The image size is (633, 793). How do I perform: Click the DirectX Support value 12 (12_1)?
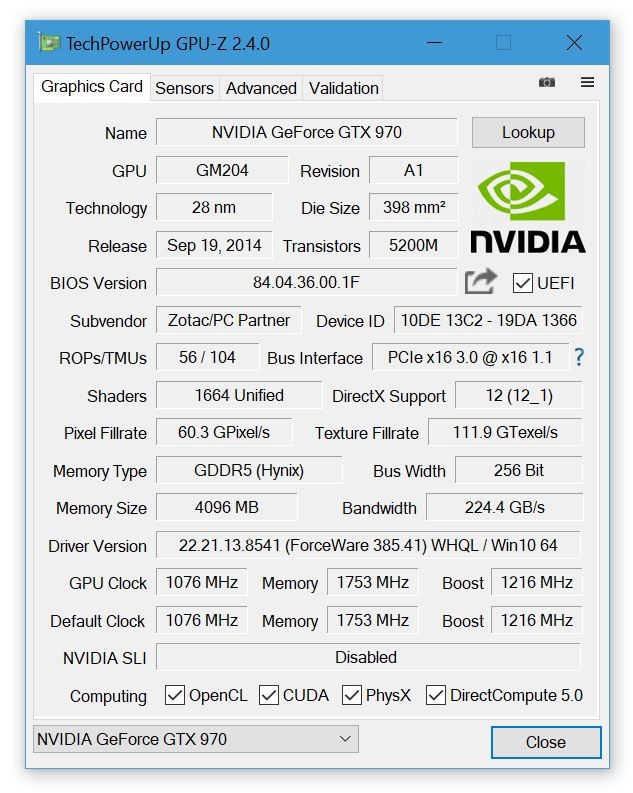pos(519,395)
